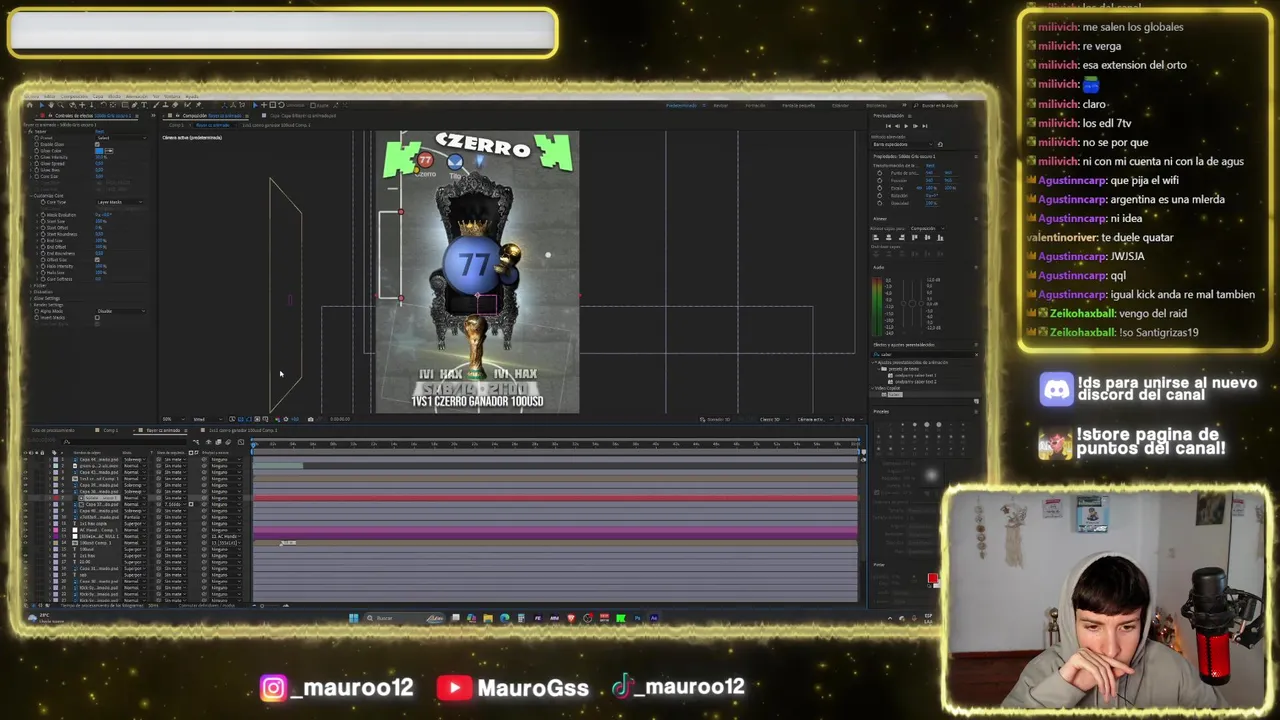The image size is (1280, 720).
Task: Clear the saber search in effects panel
Action: (x=976, y=354)
